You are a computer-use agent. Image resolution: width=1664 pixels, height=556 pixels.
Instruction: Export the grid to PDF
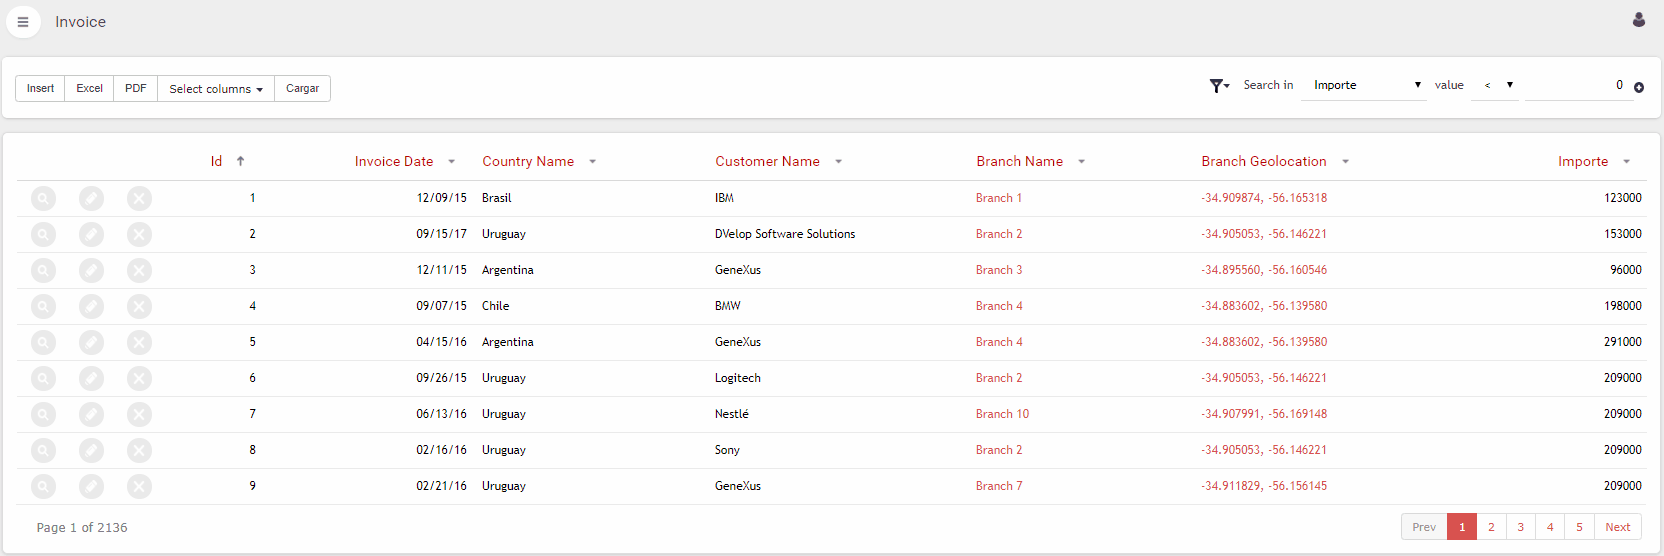coord(136,88)
